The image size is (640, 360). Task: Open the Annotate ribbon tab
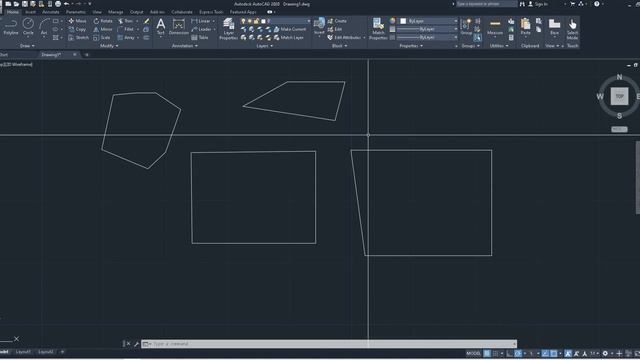click(51, 12)
